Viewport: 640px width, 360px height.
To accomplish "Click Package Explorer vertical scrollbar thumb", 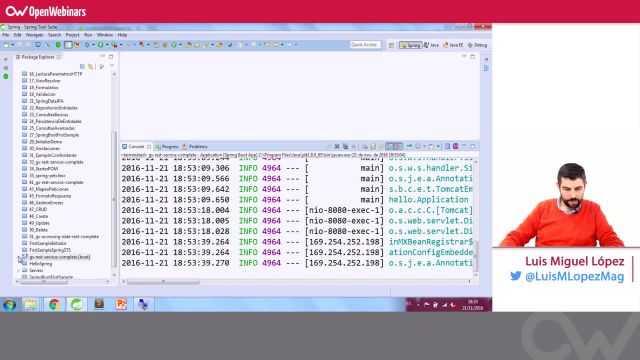I will tap(114, 199).
